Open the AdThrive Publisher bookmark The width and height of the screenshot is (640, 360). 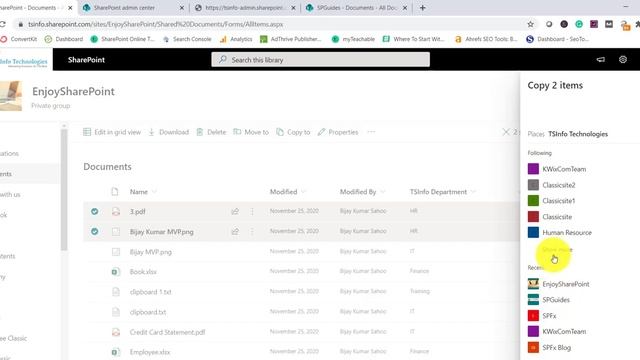pyautogui.click(x=291, y=39)
